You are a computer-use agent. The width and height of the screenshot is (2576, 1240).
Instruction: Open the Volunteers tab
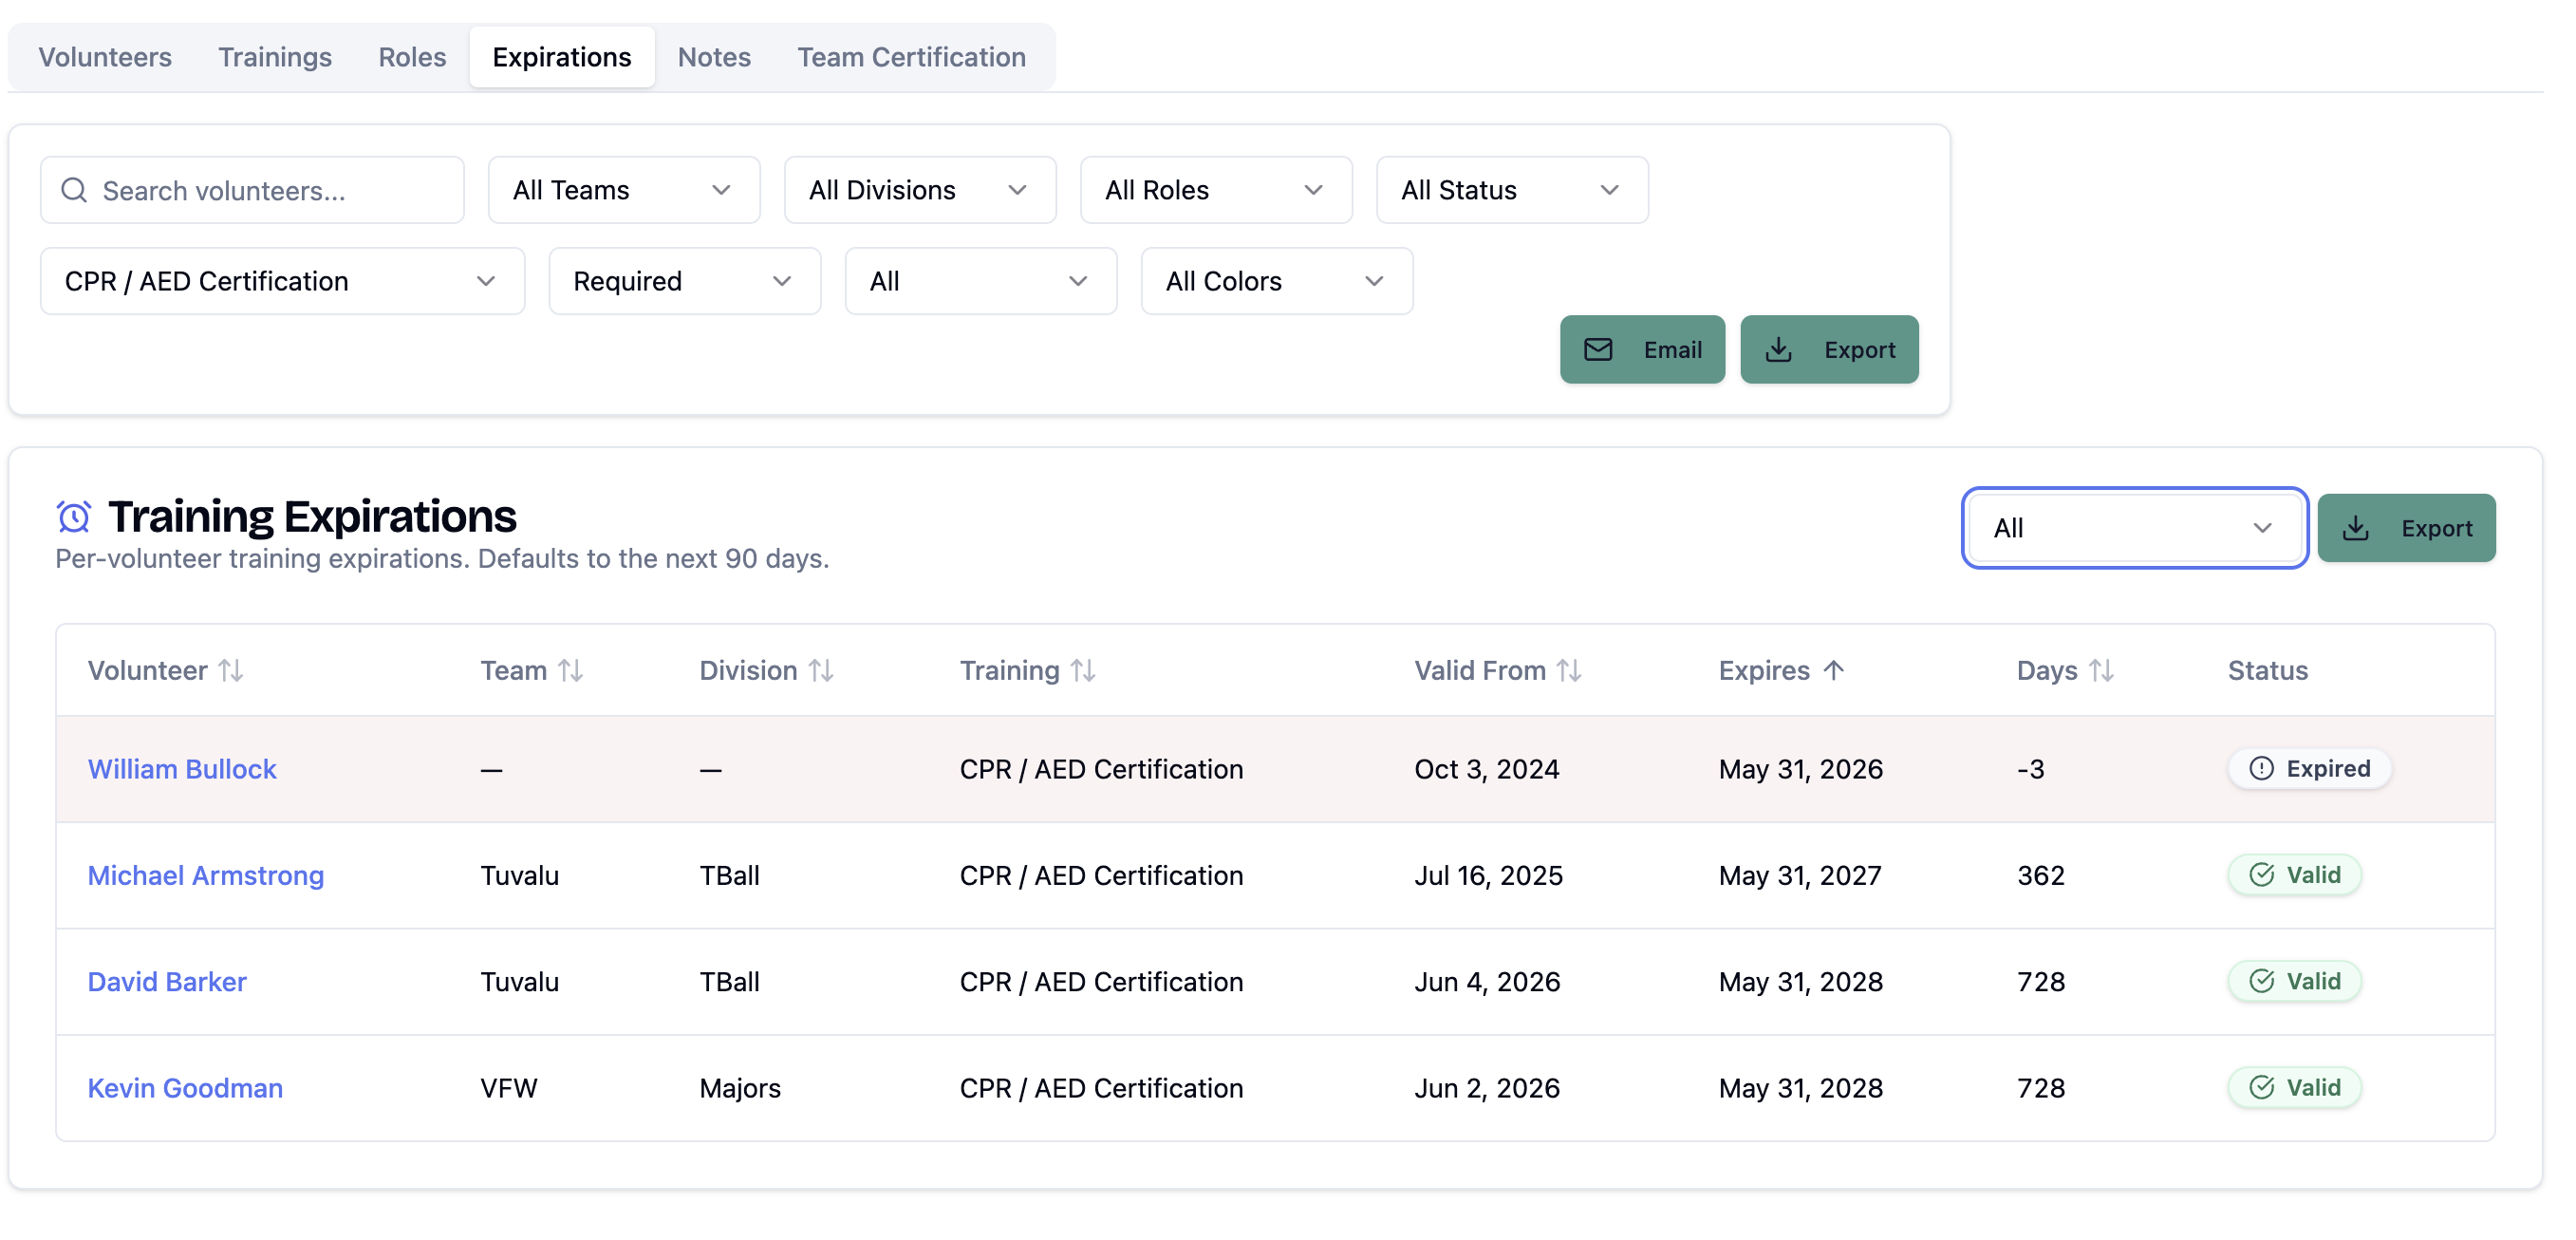(105, 57)
